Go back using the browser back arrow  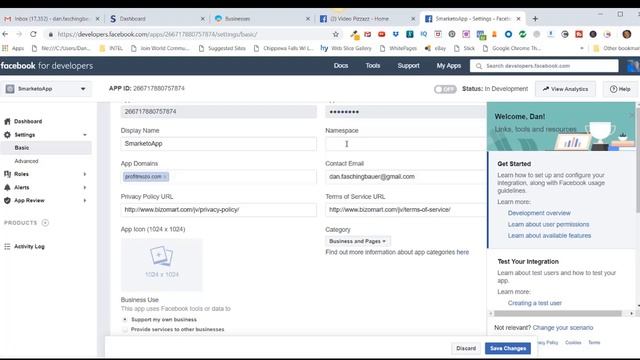tap(5, 34)
